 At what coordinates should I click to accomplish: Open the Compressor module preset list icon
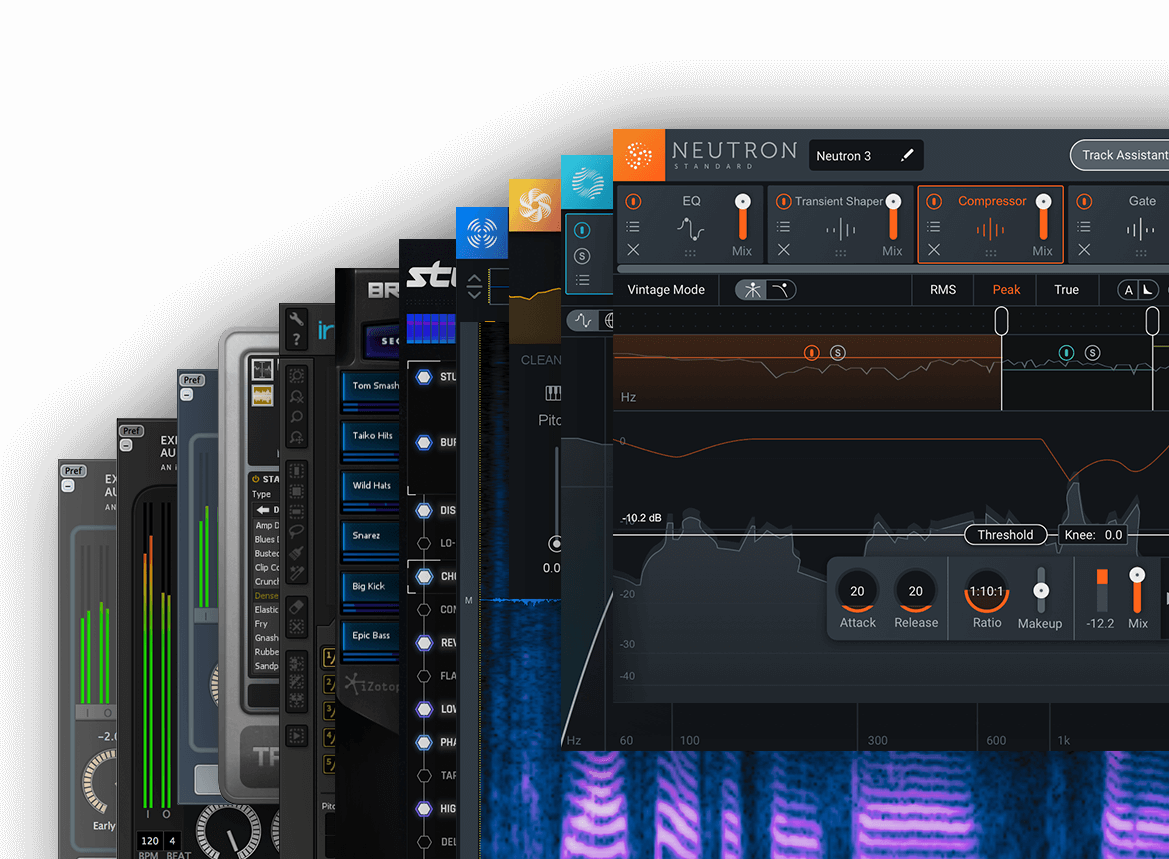click(933, 227)
